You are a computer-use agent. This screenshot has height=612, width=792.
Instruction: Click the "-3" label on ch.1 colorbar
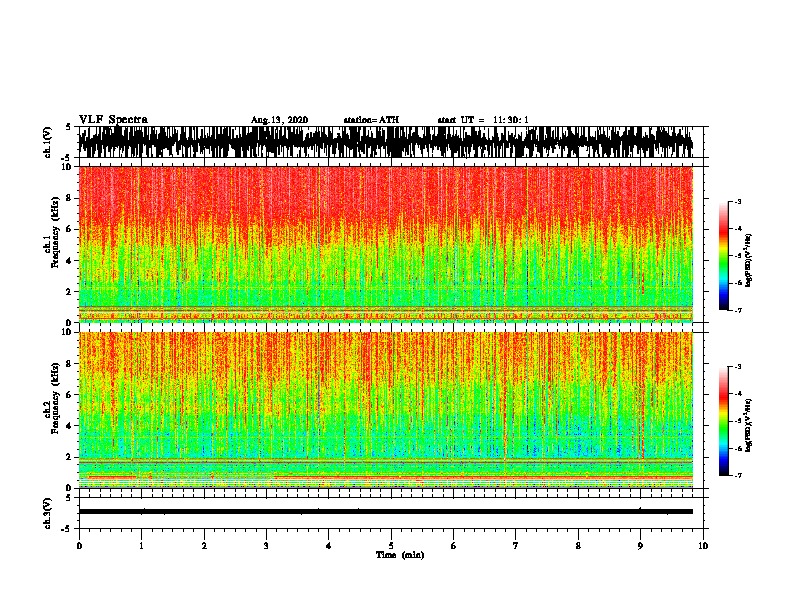(737, 202)
